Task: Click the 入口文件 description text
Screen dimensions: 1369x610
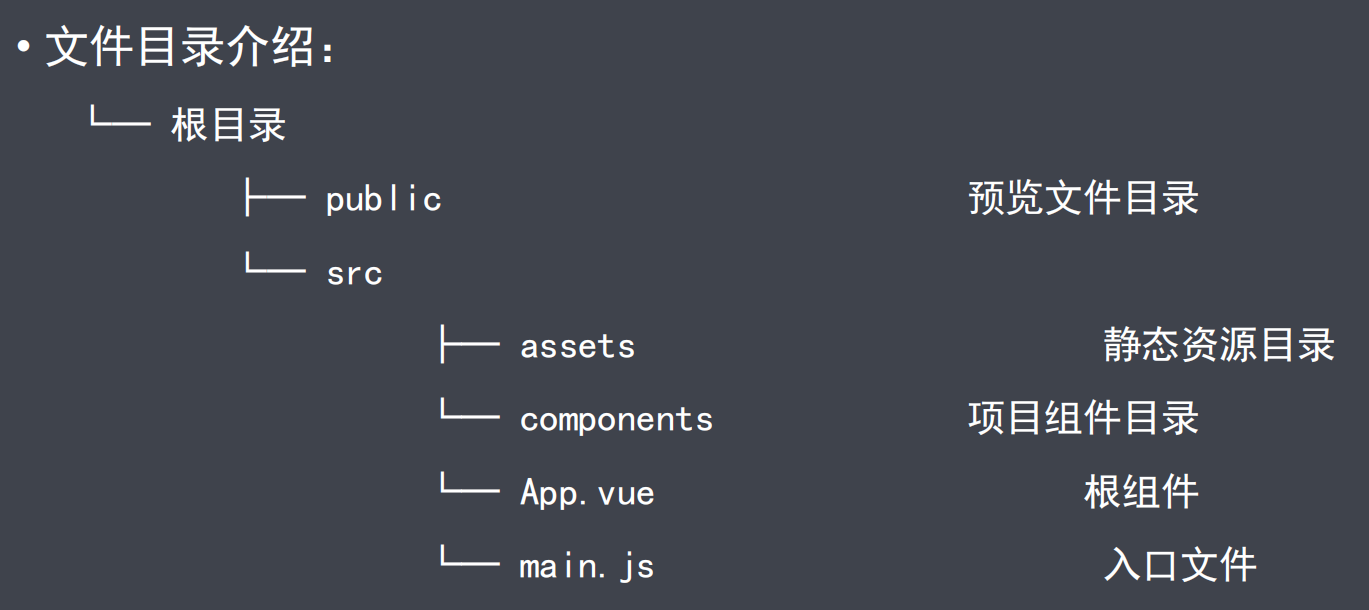Action: click(x=1180, y=565)
